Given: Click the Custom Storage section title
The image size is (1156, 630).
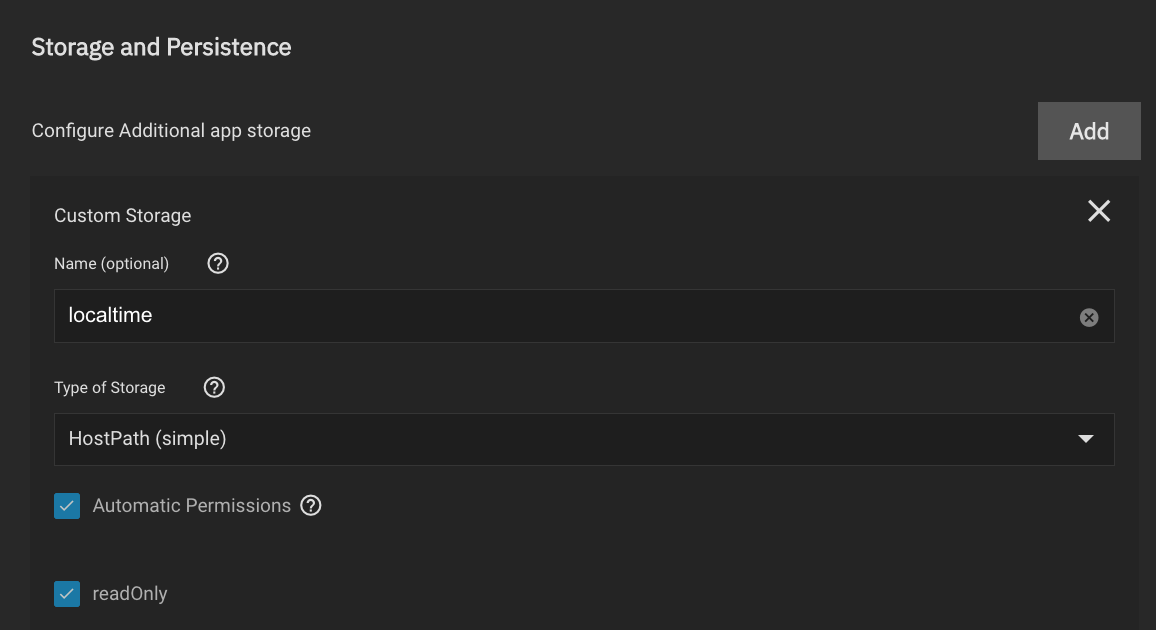Looking at the screenshot, I should [x=122, y=215].
